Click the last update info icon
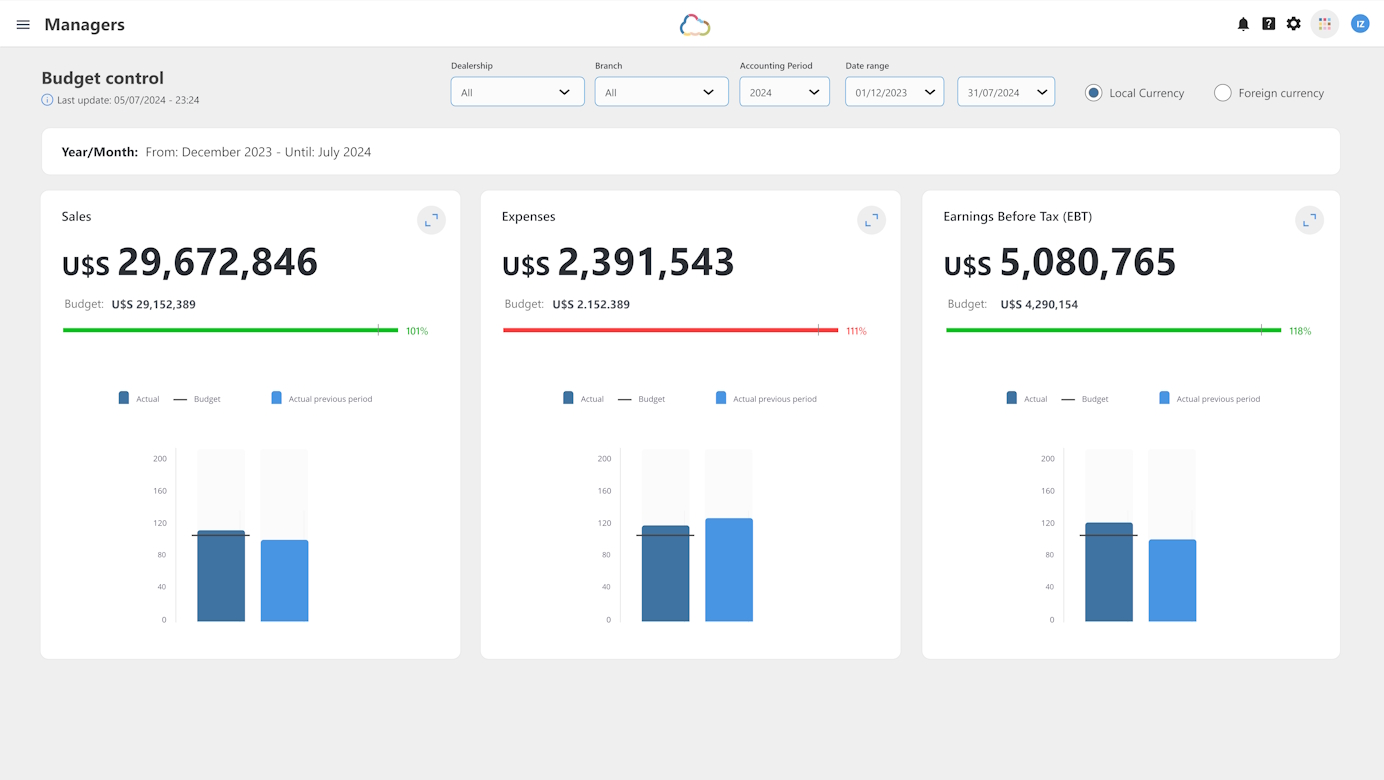Screen dimensions: 1384x780 point(47,100)
